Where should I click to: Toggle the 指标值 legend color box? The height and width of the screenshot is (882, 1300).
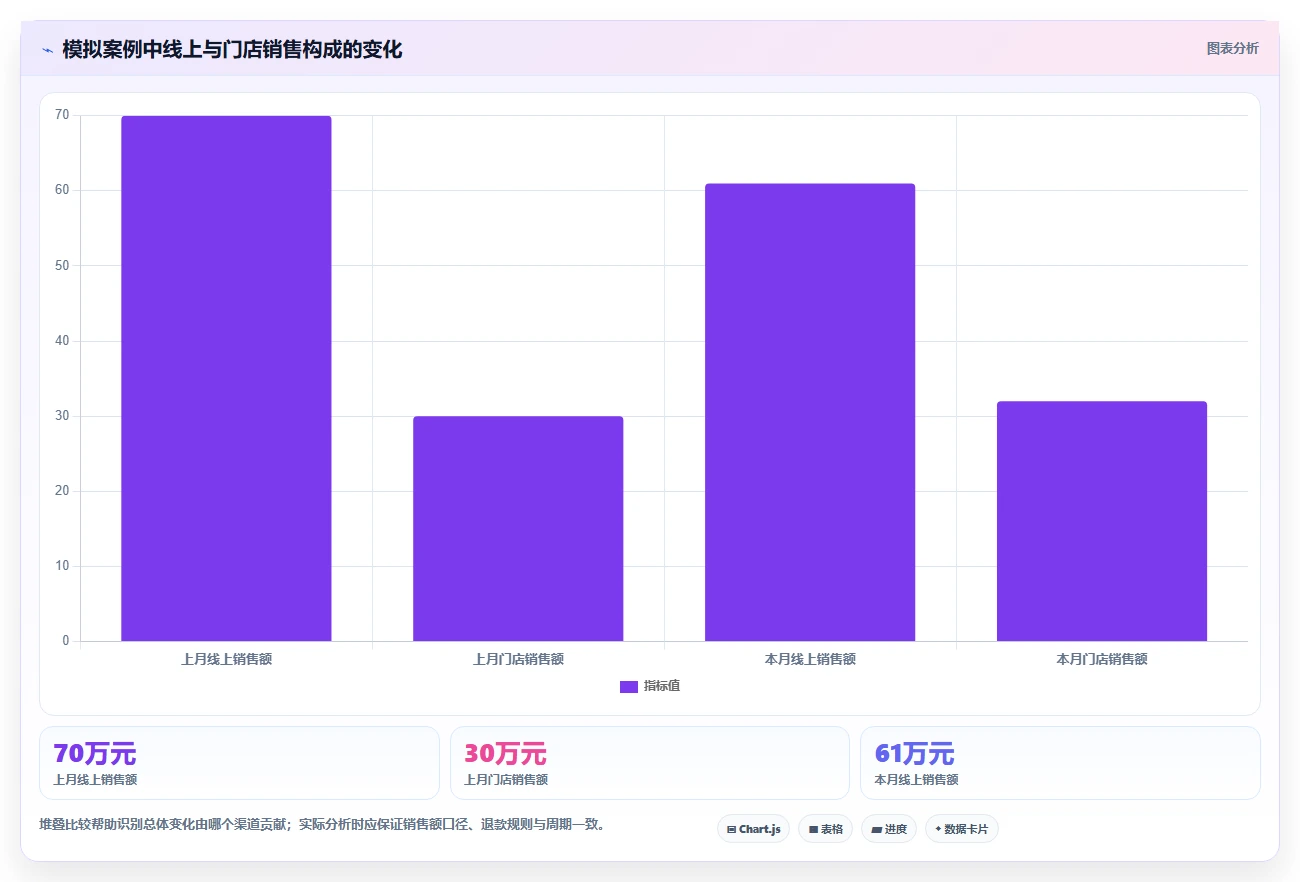629,686
